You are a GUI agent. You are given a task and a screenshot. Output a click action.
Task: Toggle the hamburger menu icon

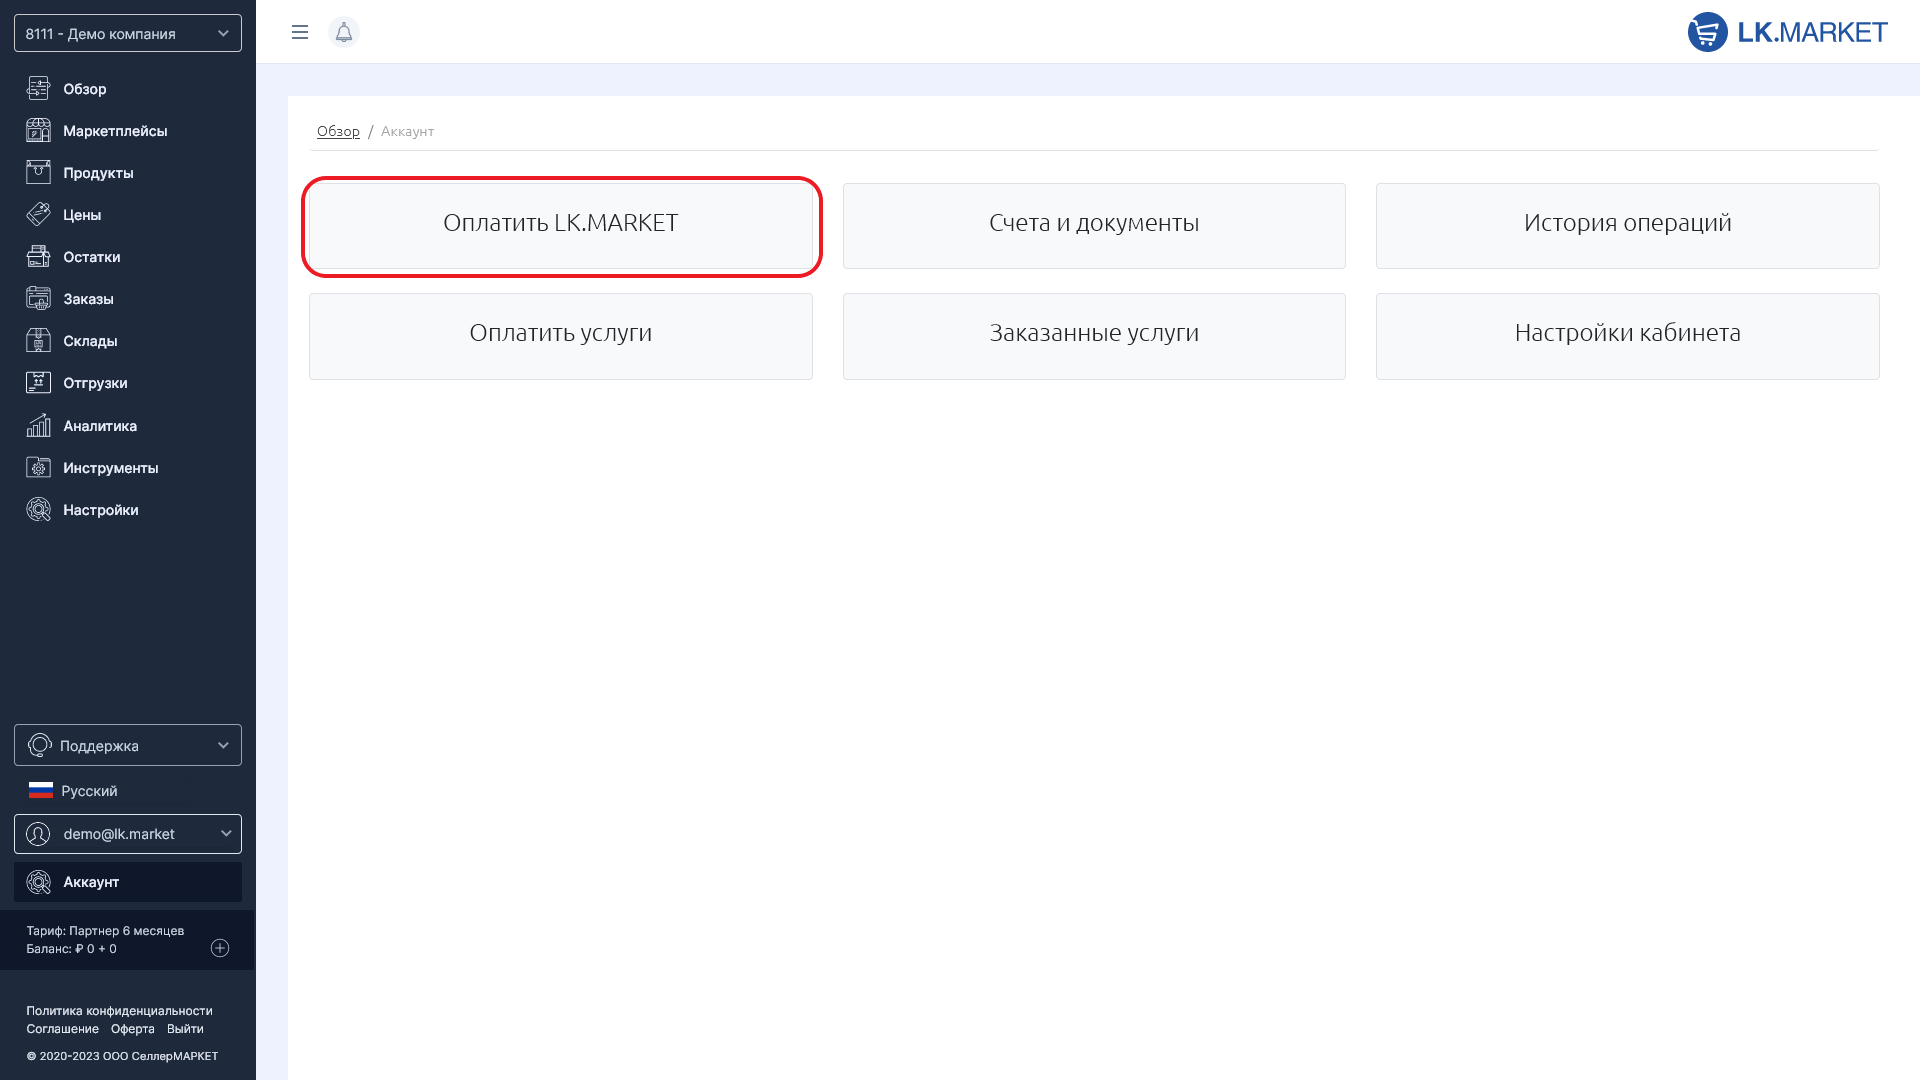pyautogui.click(x=300, y=32)
